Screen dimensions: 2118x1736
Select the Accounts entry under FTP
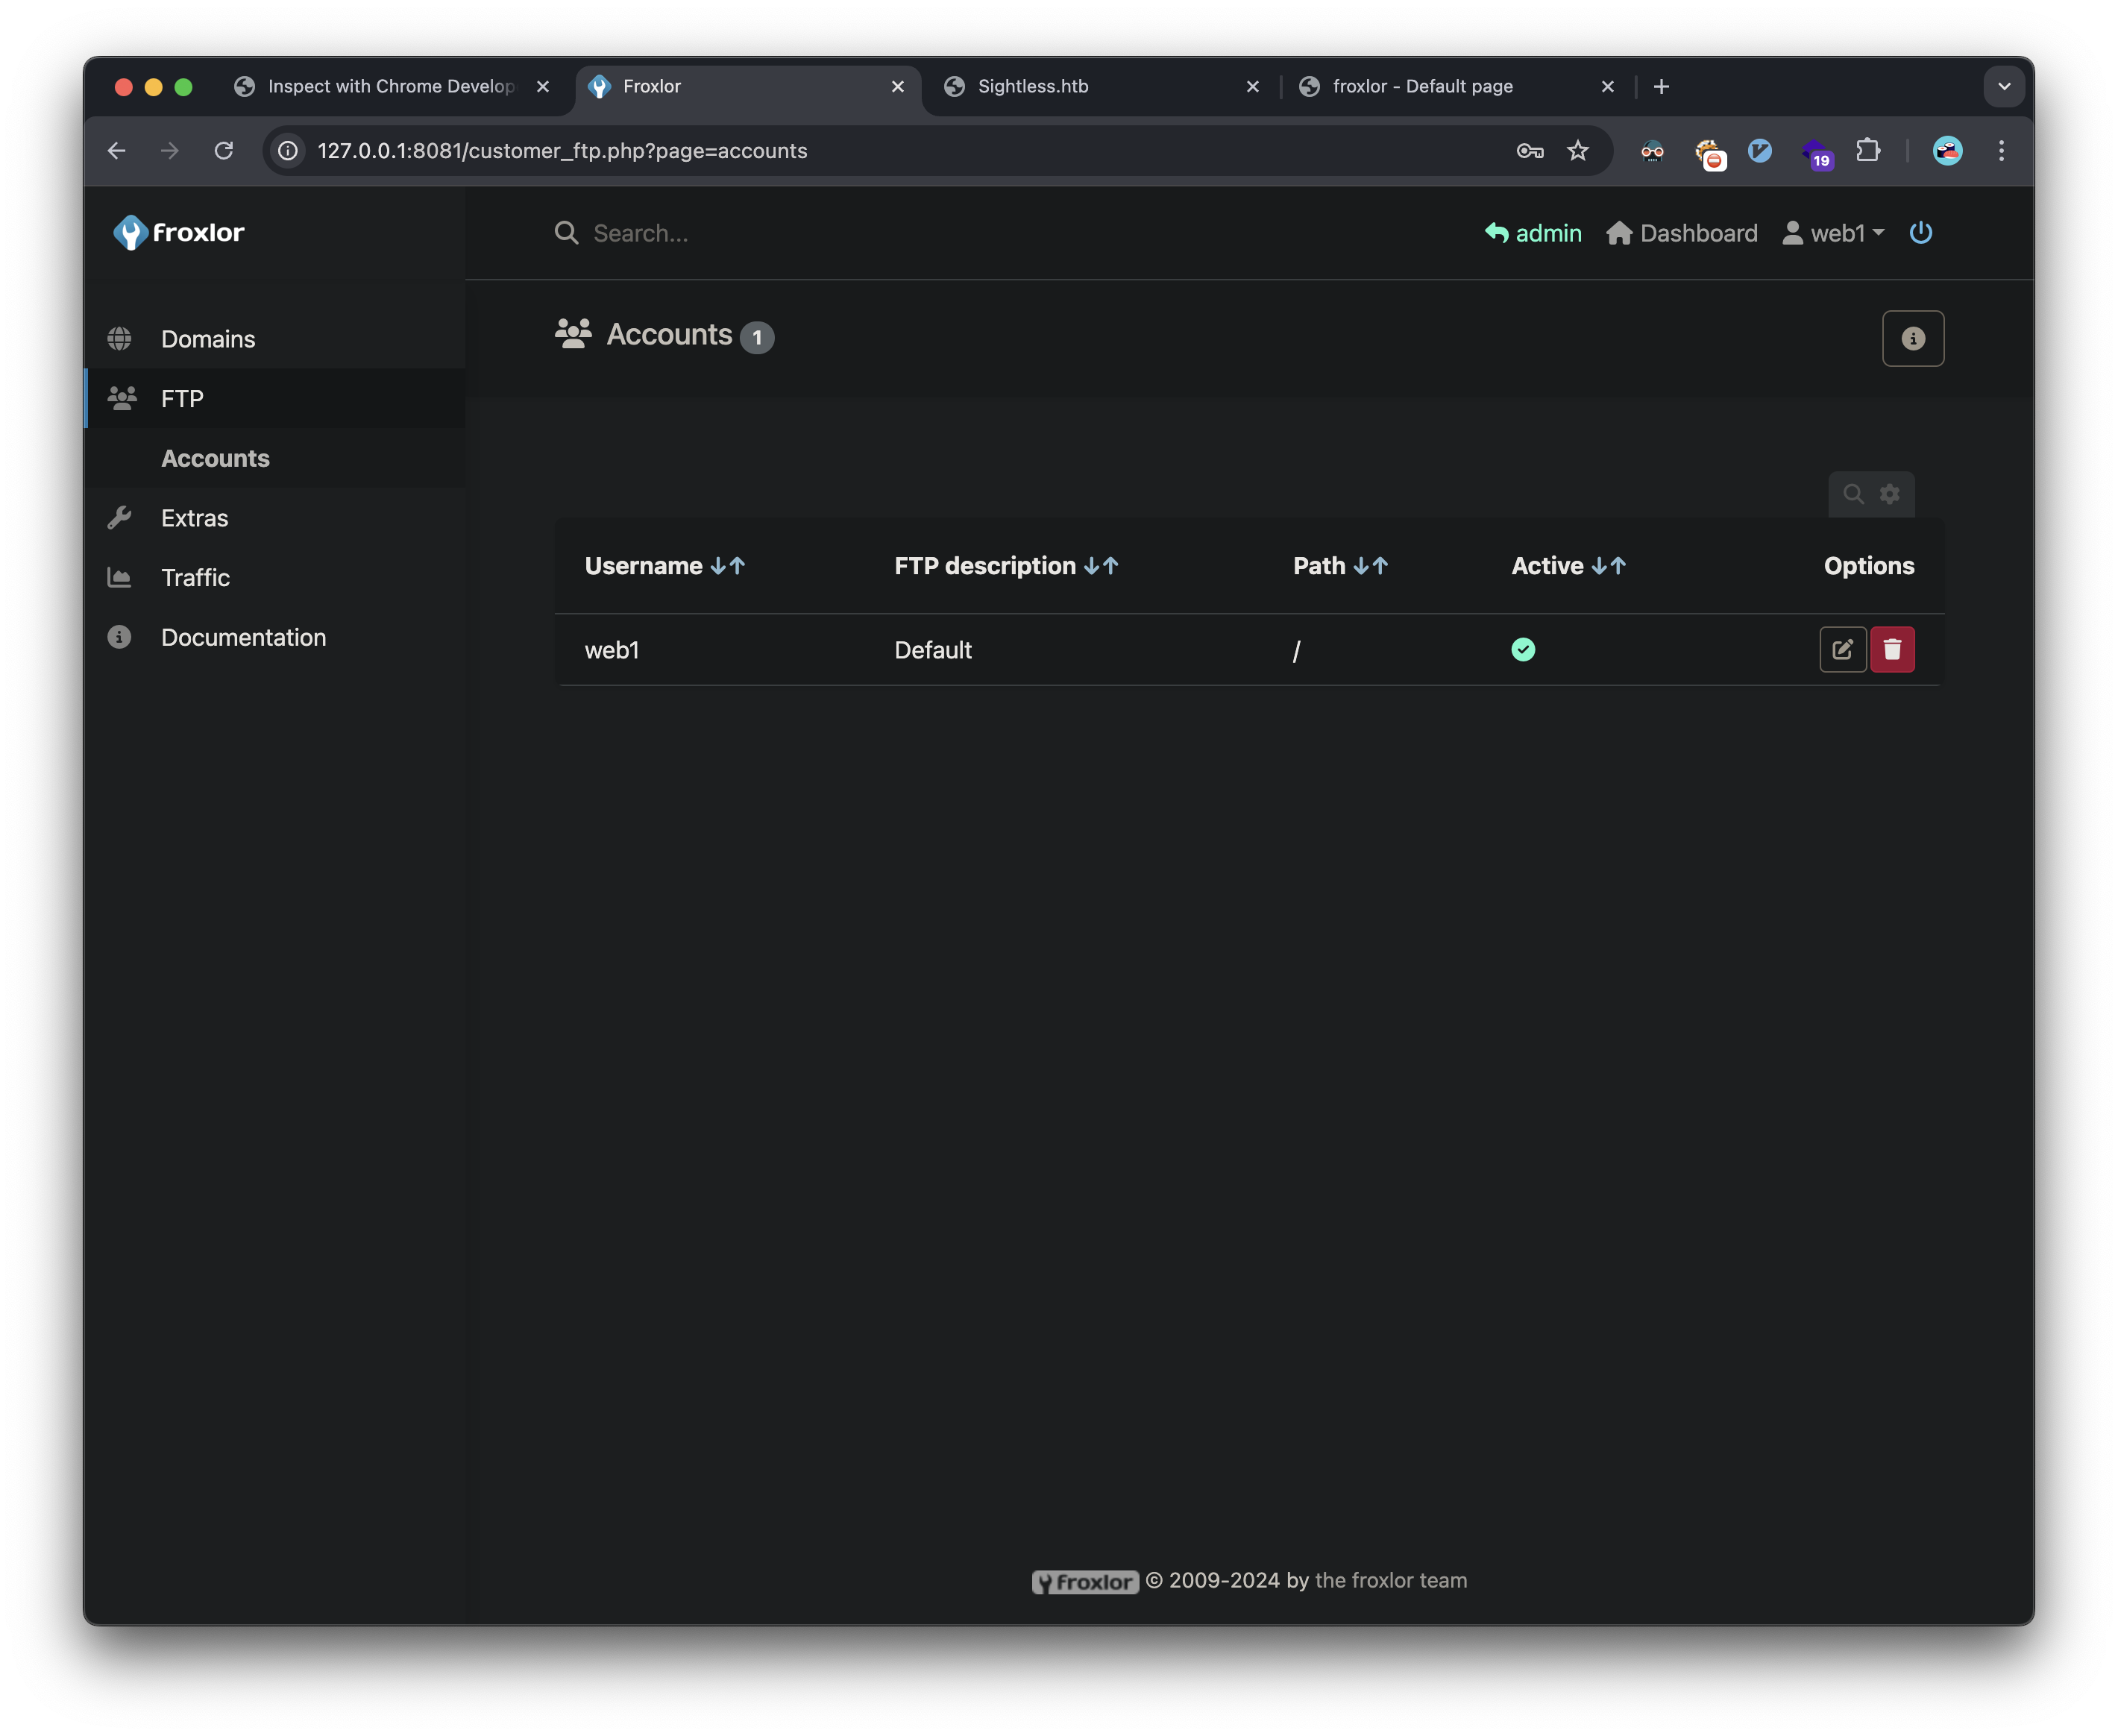coord(215,458)
